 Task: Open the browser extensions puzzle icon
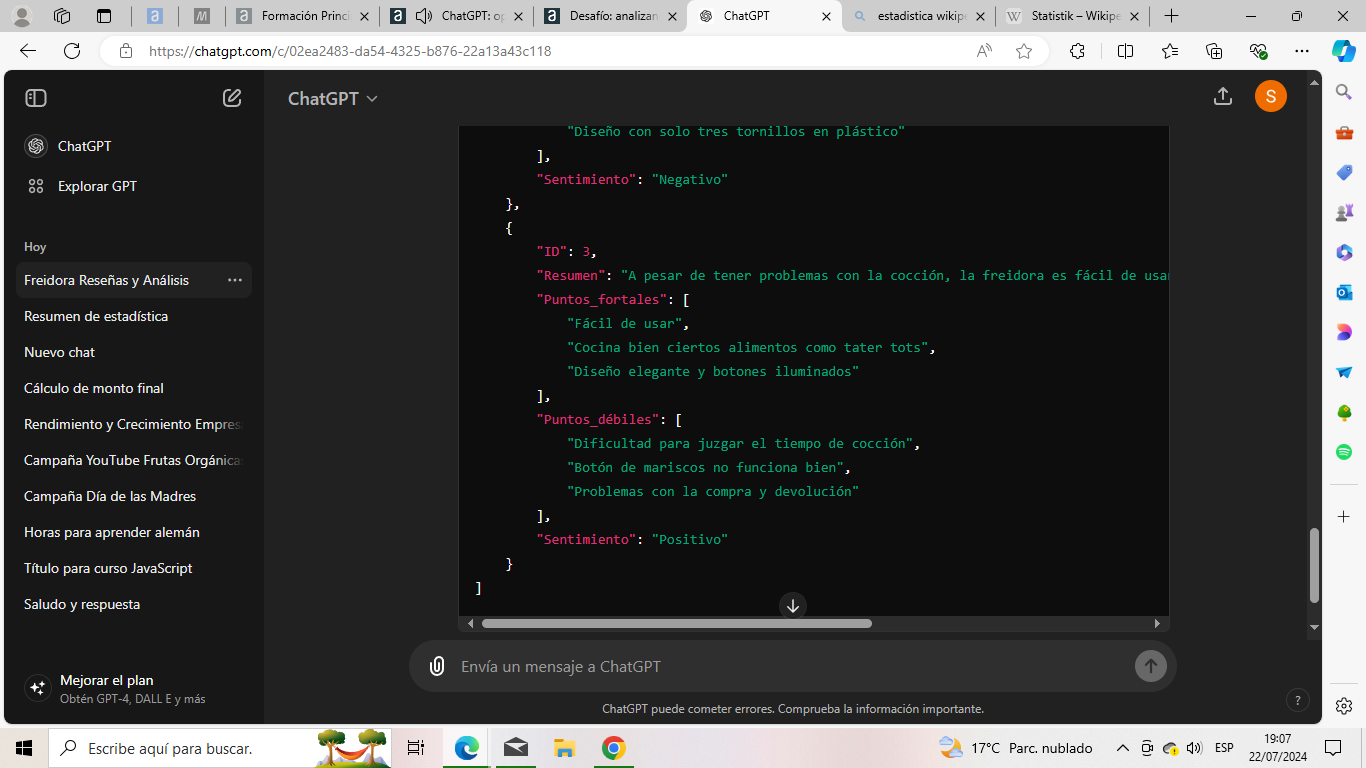pyautogui.click(x=1077, y=51)
